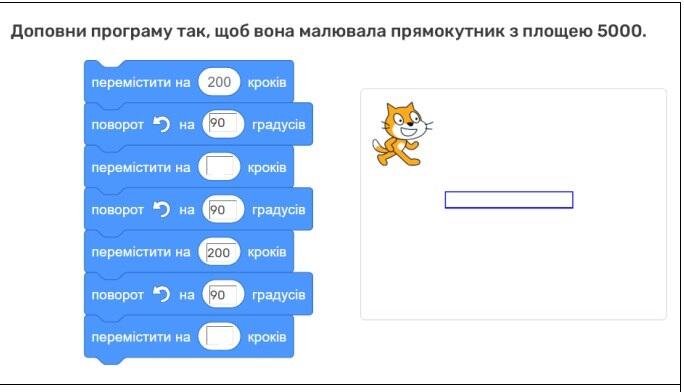Click the градусів label of the second поворот block
Image resolution: width=684 pixels, height=392 pixels.
tap(279, 210)
